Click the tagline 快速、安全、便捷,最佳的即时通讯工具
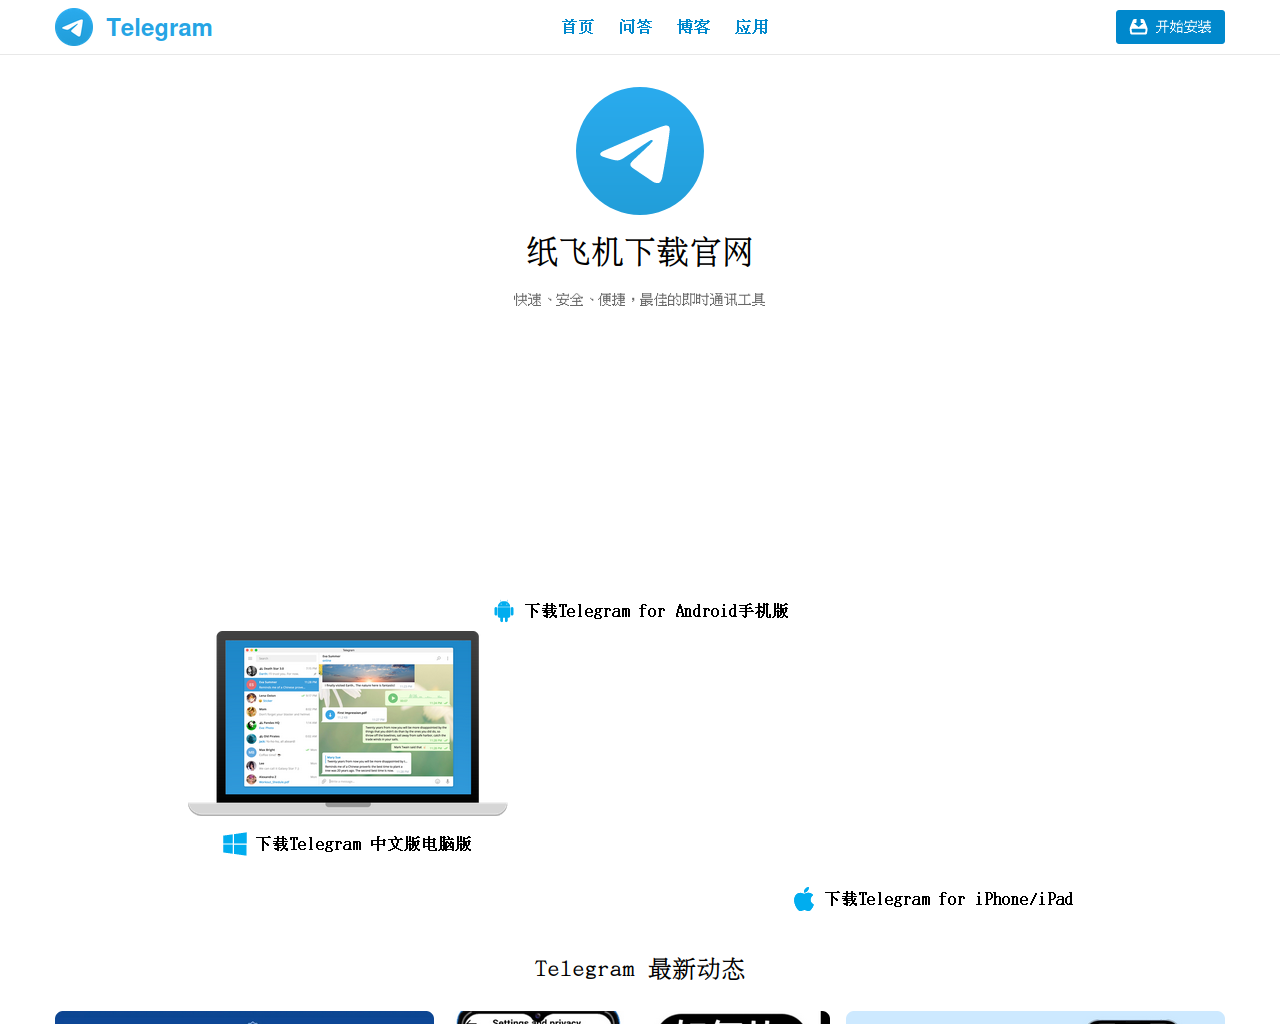The height and width of the screenshot is (1024, 1280). point(640,300)
